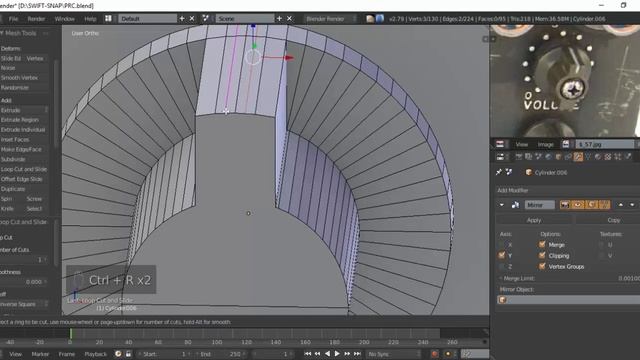Open the scene browse icon
This screenshot has width=640, height=360.
[206, 18]
